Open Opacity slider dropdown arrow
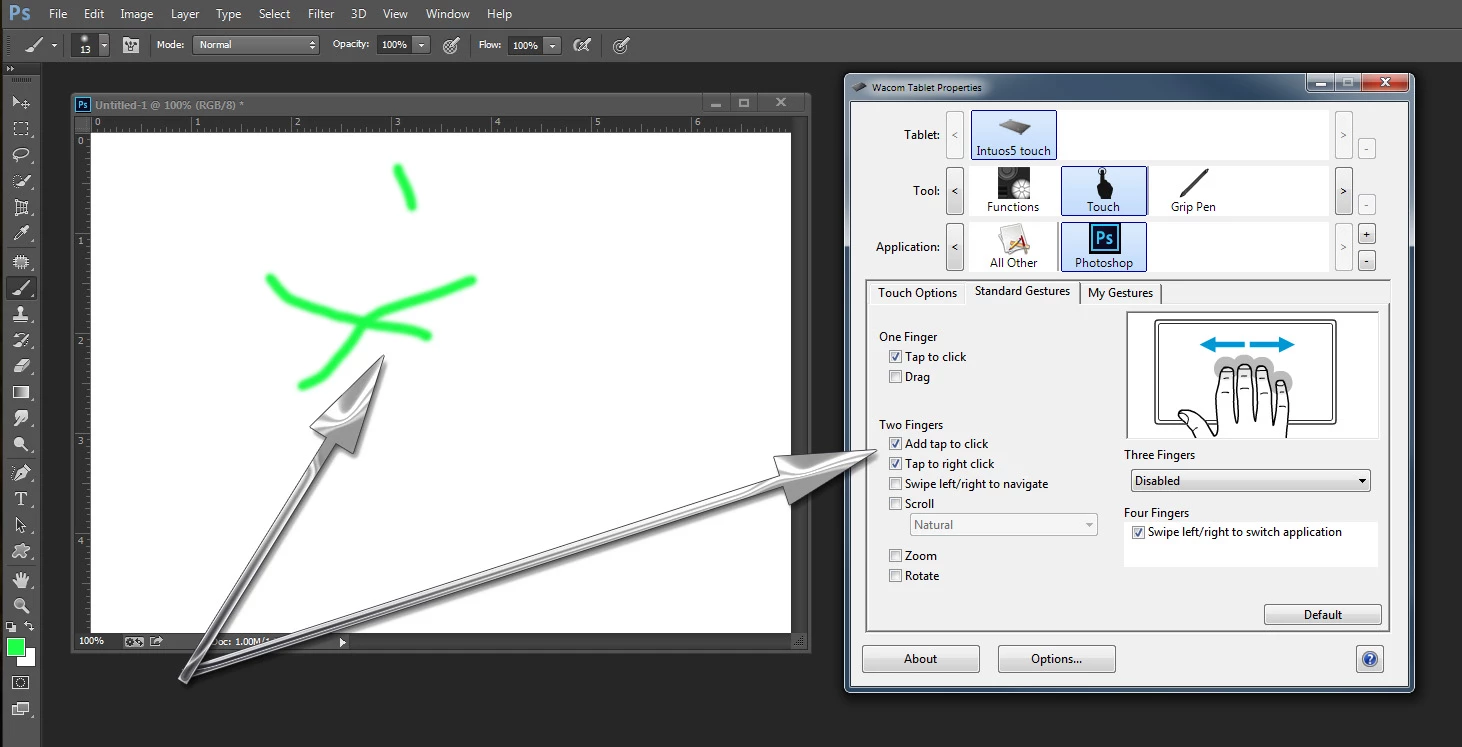This screenshot has width=1462, height=747. tap(421, 45)
